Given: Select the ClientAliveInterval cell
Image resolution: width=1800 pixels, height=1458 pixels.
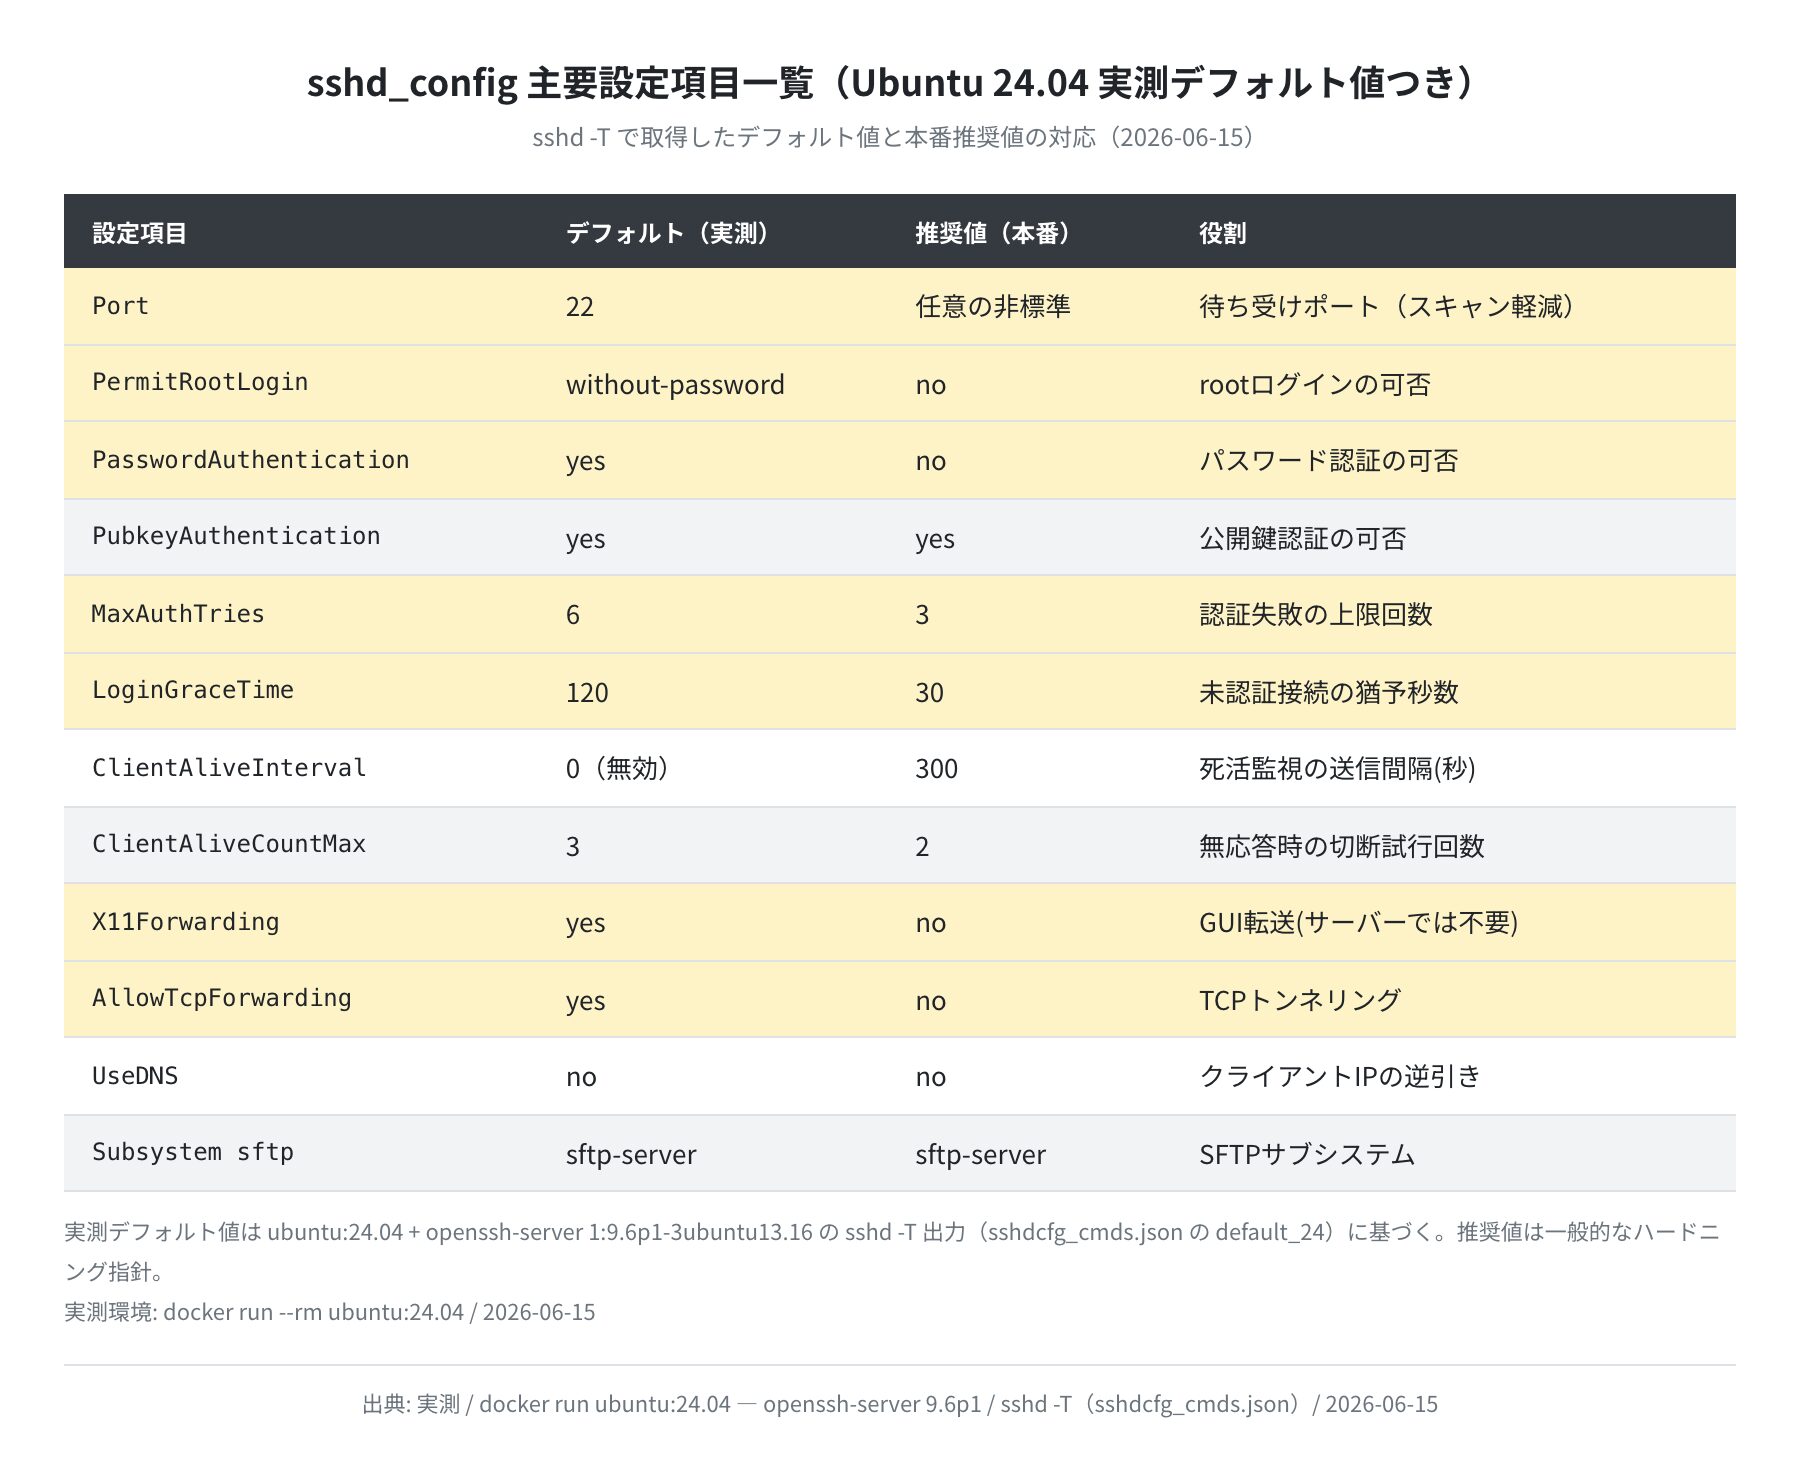Looking at the screenshot, I should [229, 768].
